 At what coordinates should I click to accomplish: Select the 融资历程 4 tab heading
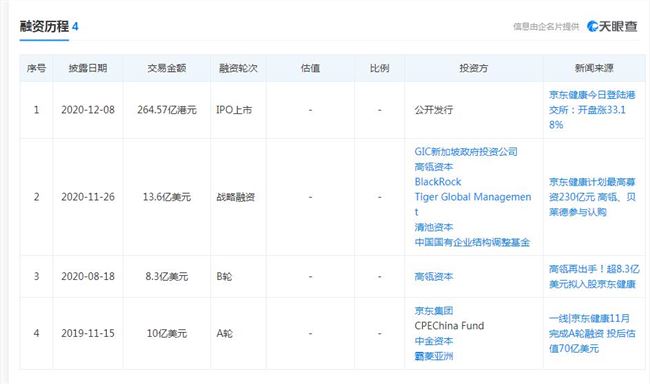[x=49, y=27]
